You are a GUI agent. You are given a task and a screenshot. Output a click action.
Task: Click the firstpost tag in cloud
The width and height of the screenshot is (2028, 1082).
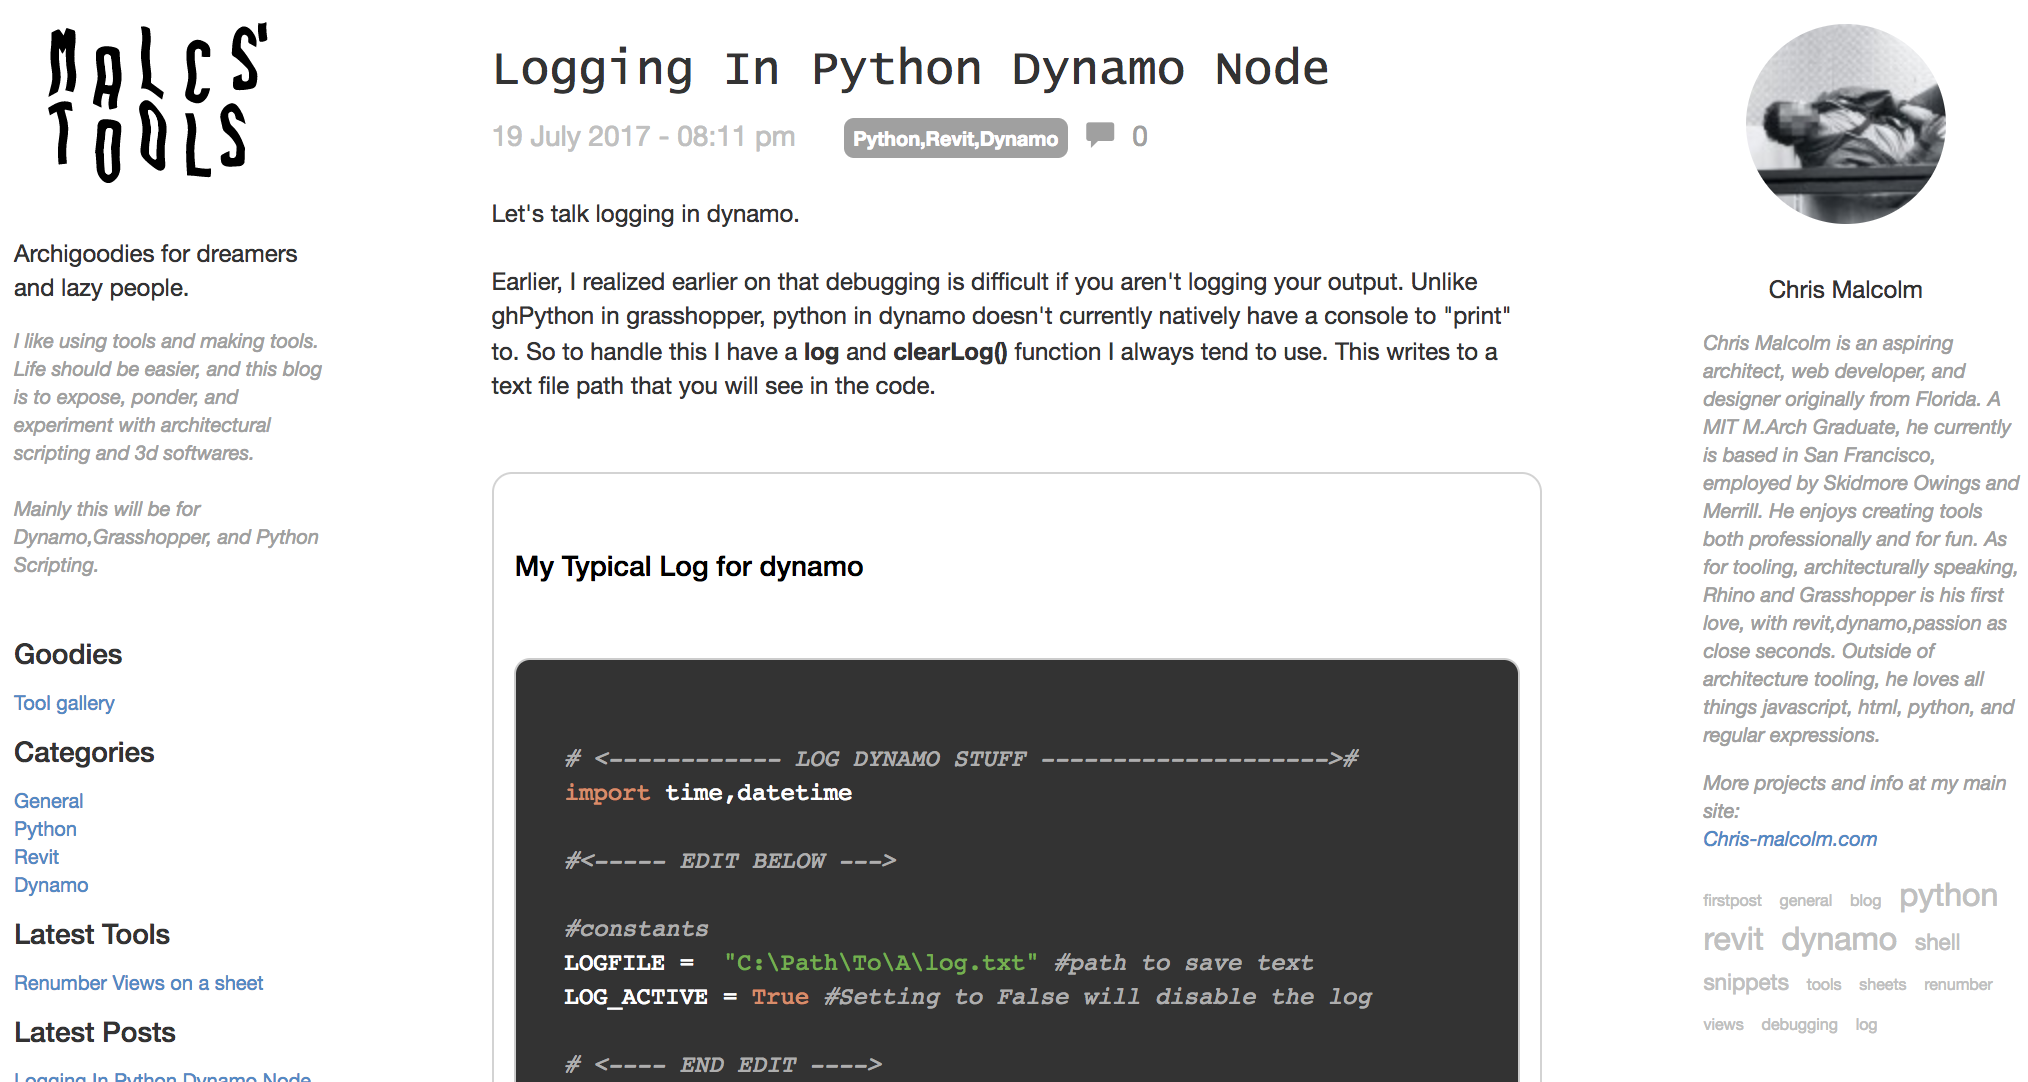coord(1732,901)
